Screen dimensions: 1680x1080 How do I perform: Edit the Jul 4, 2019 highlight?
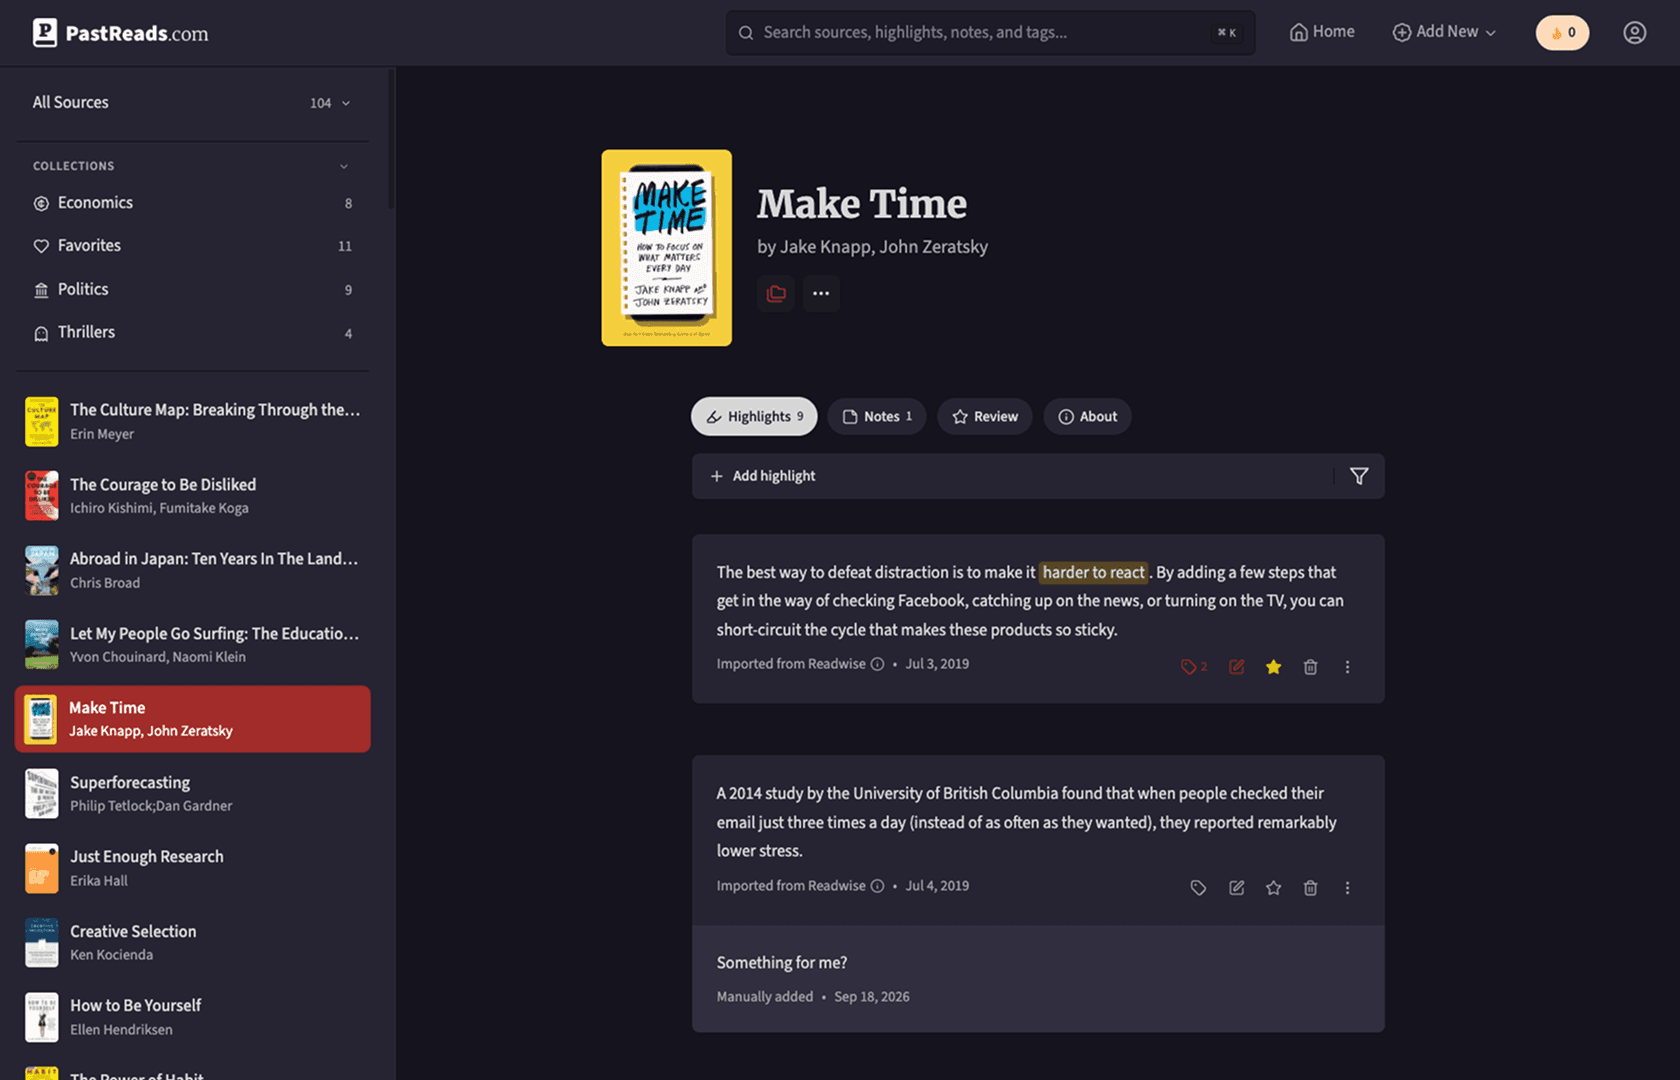(x=1236, y=888)
